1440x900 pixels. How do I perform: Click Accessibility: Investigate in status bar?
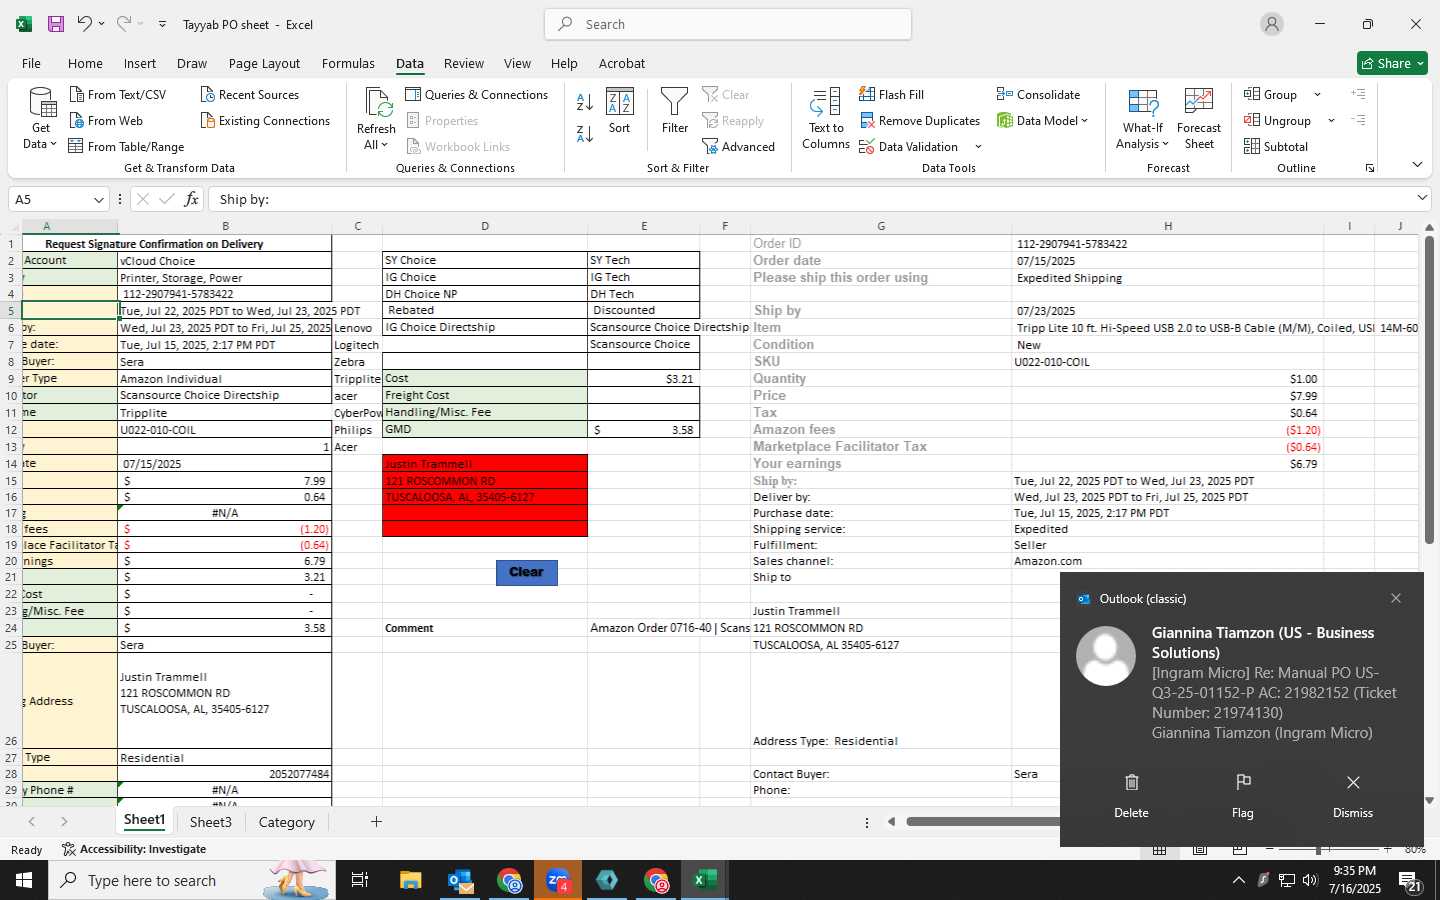tap(134, 849)
